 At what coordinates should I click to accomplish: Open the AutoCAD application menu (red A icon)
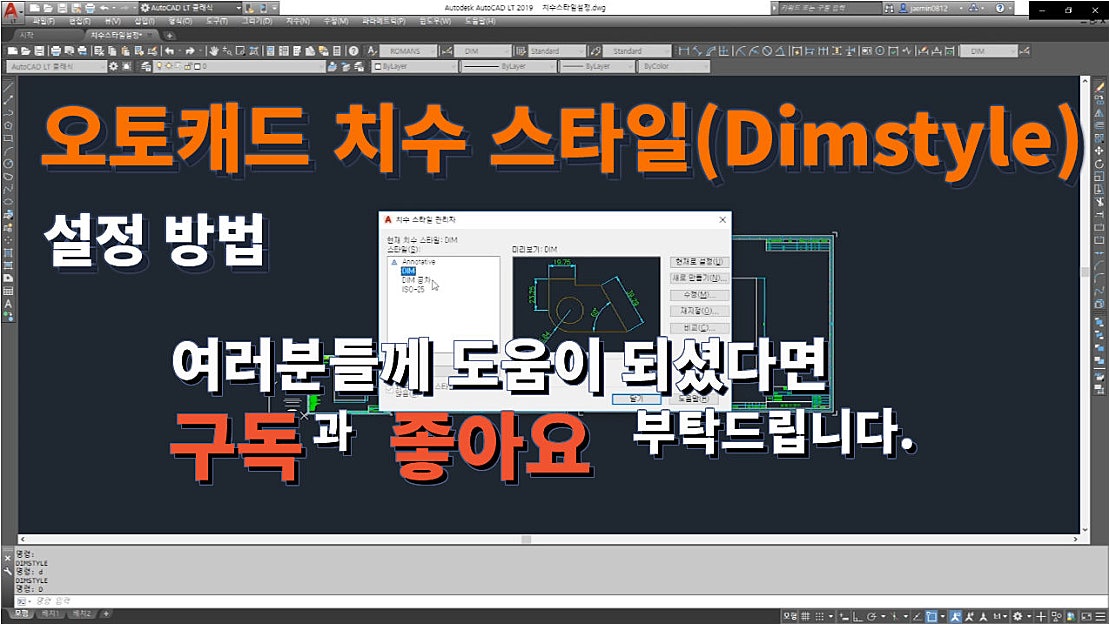[10, 9]
